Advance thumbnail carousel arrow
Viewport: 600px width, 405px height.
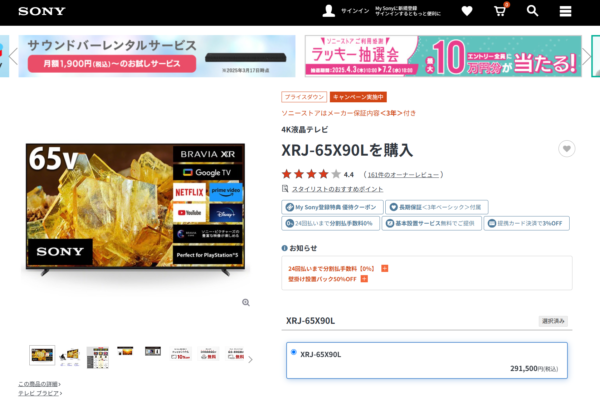pyautogui.click(x=250, y=359)
